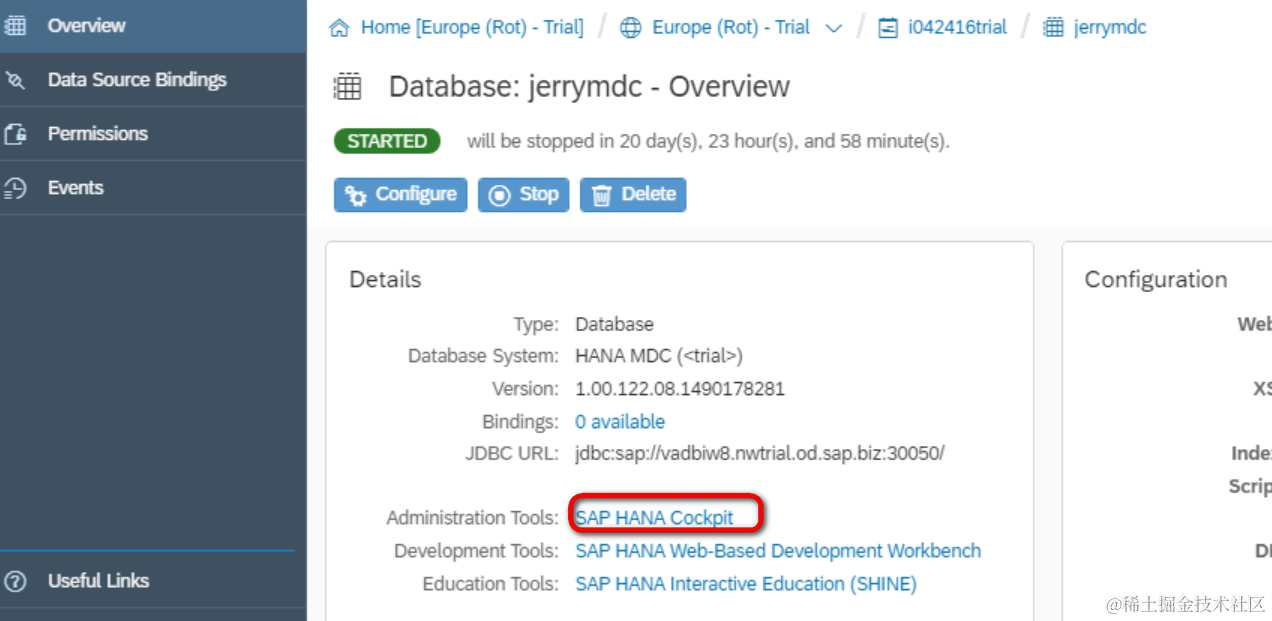This screenshot has width=1272, height=621.
Task: Open SAP HANA Interactive Education (SHINE) link
Action: [746, 584]
